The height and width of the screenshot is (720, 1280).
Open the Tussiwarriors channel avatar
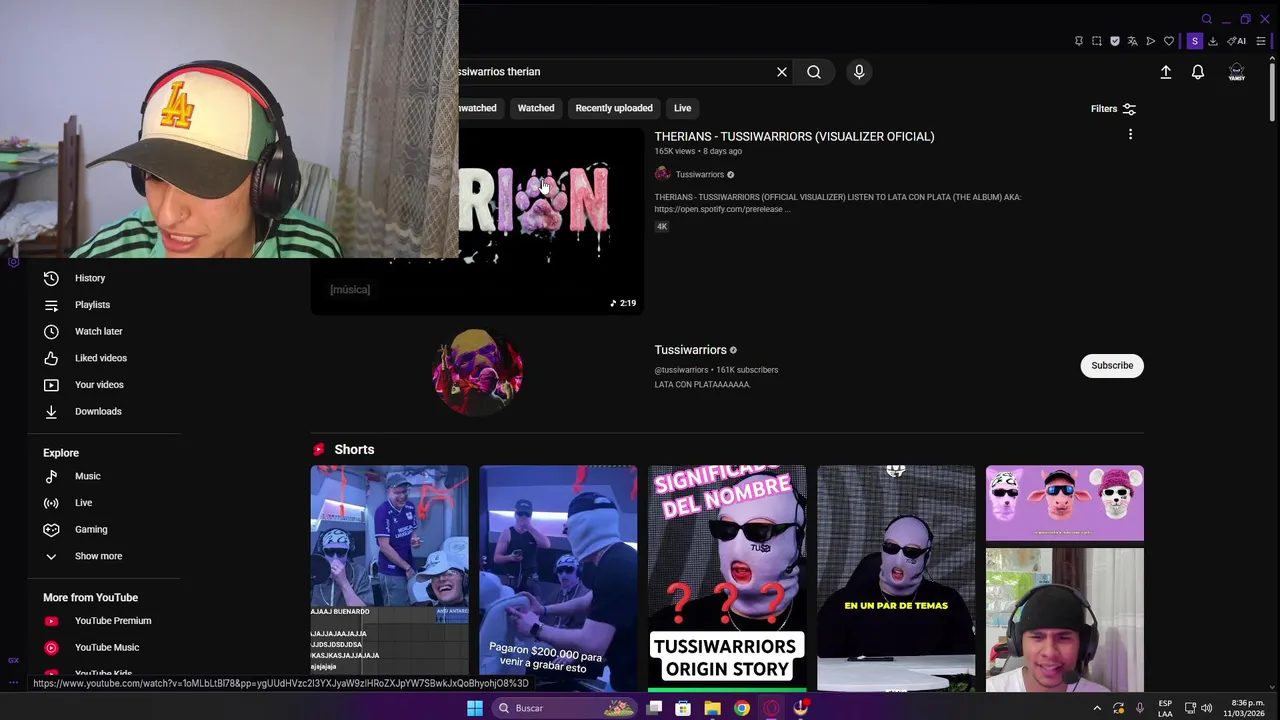click(x=477, y=371)
